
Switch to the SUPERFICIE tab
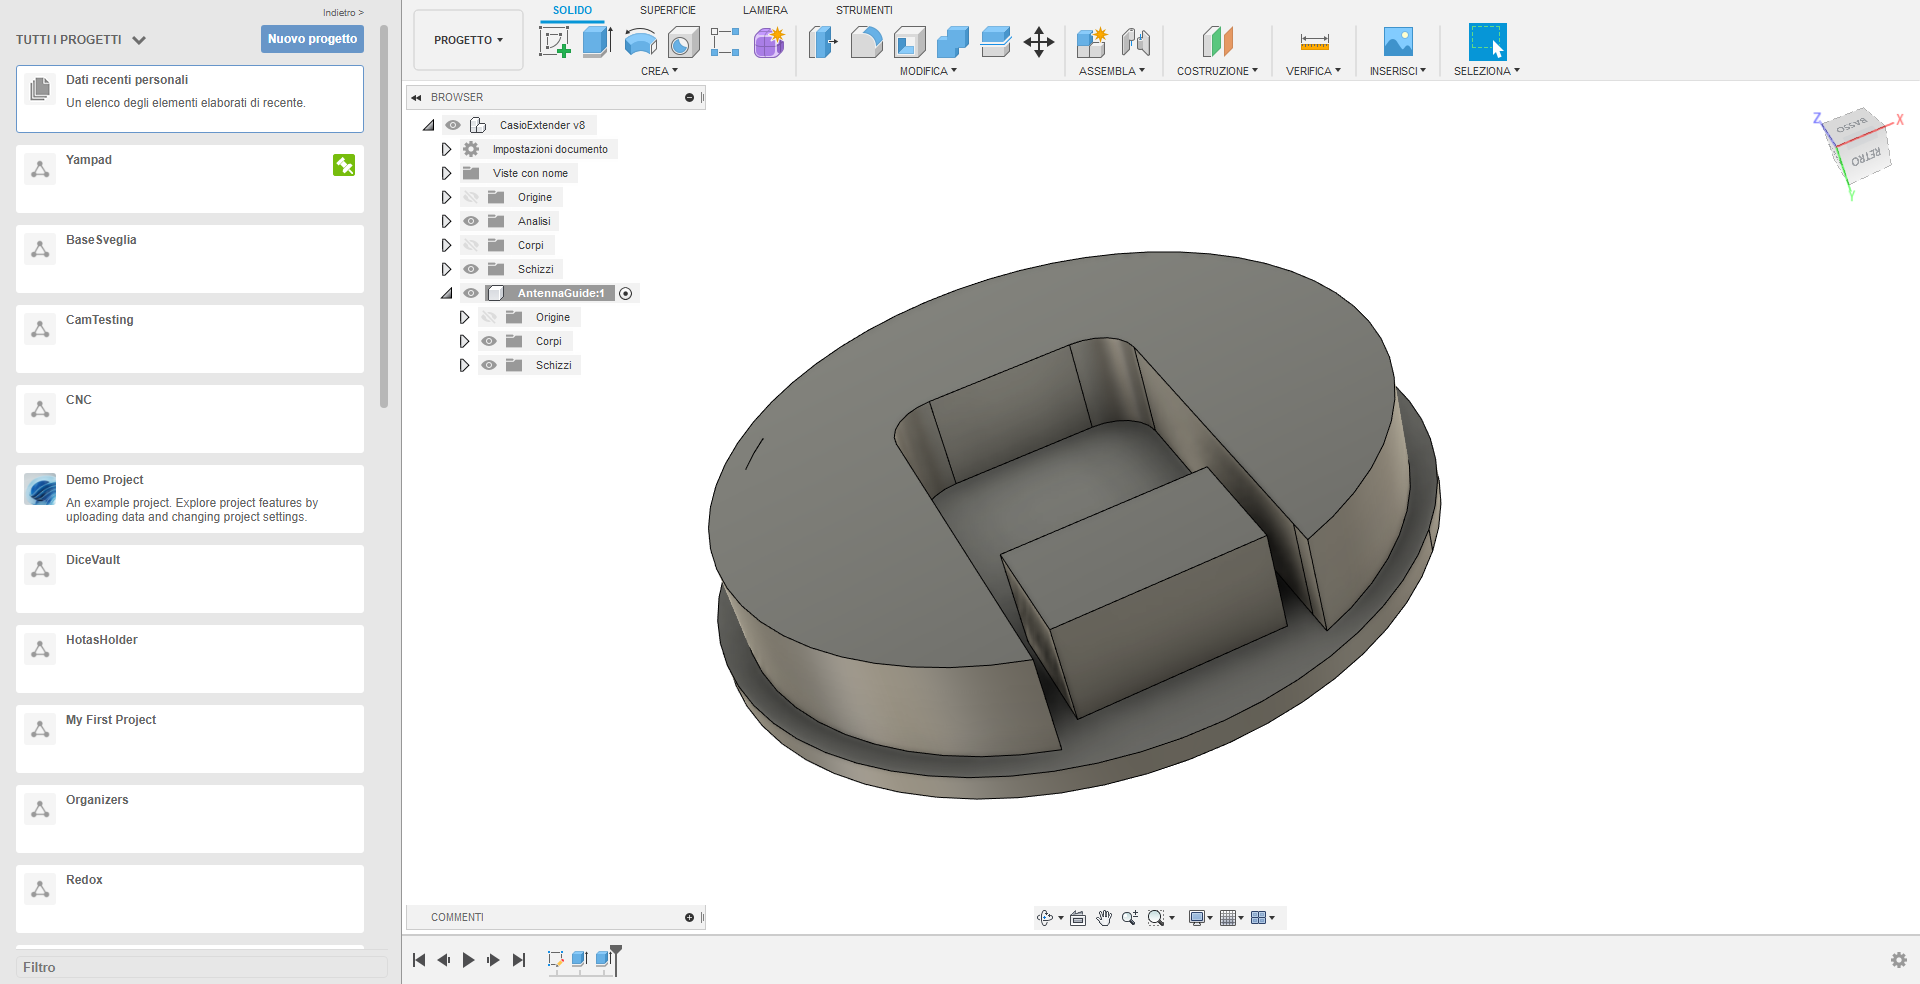tap(667, 10)
